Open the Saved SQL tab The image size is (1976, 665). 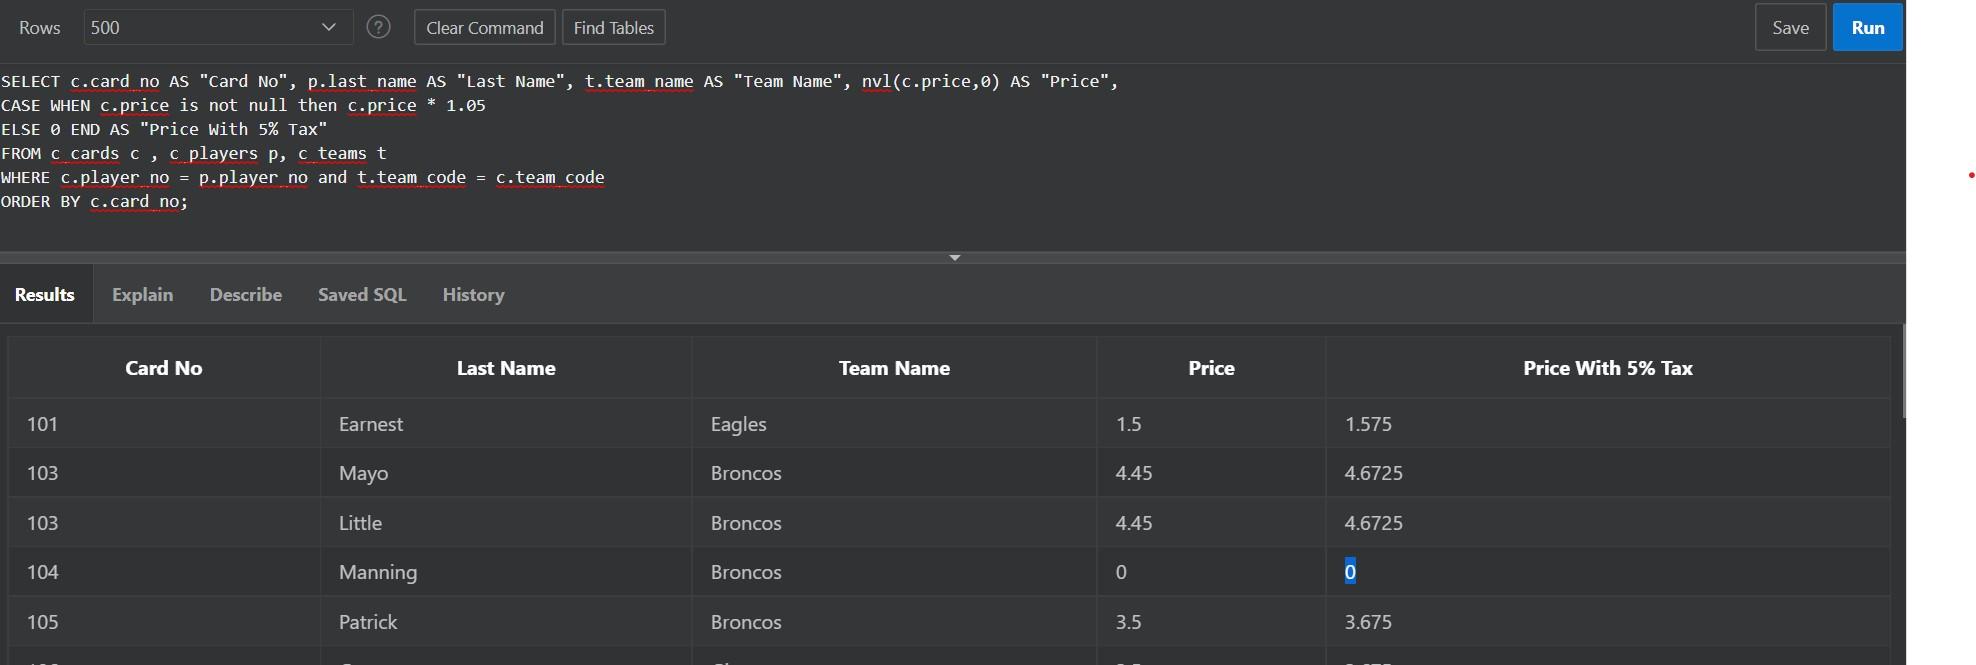click(x=362, y=294)
